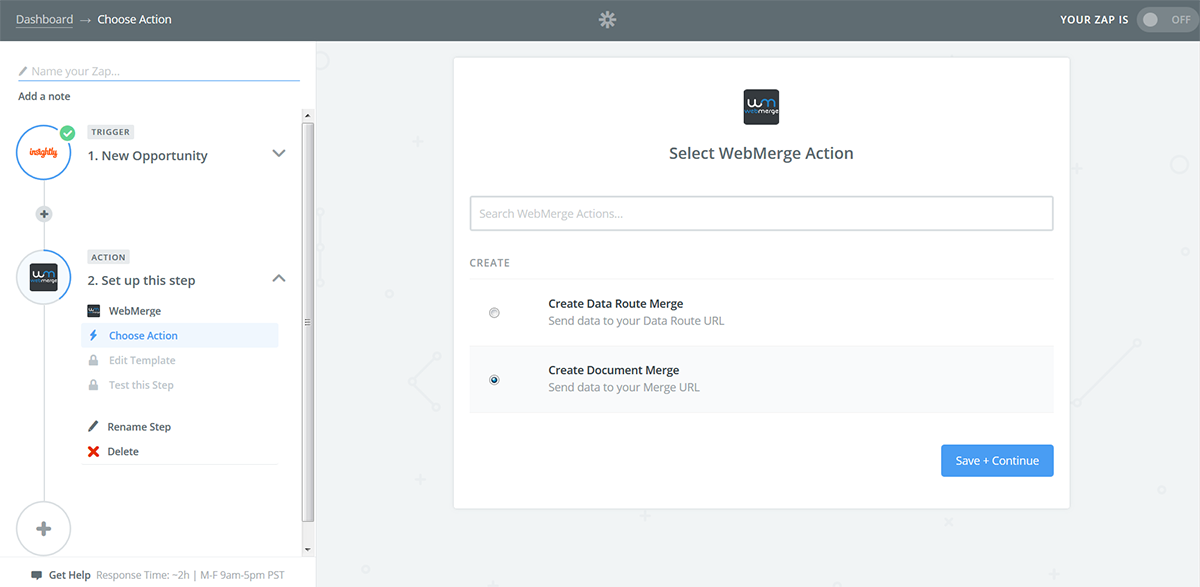Click Send data to your Data Route URL text
The width and height of the screenshot is (1200, 587).
(x=636, y=321)
